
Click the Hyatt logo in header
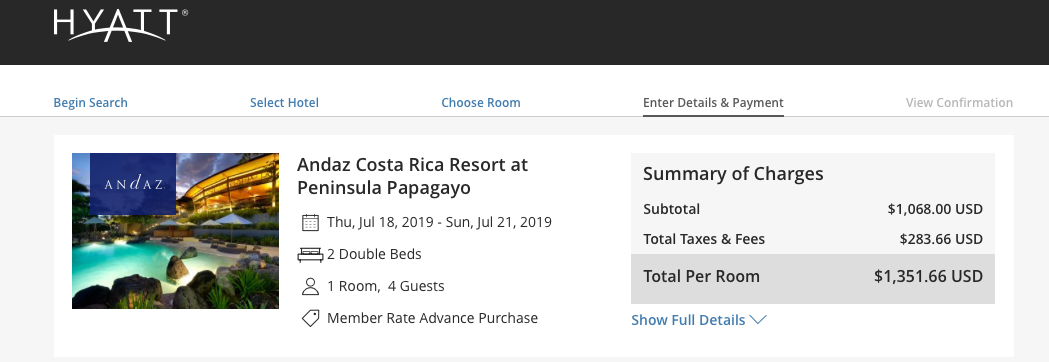click(x=120, y=25)
